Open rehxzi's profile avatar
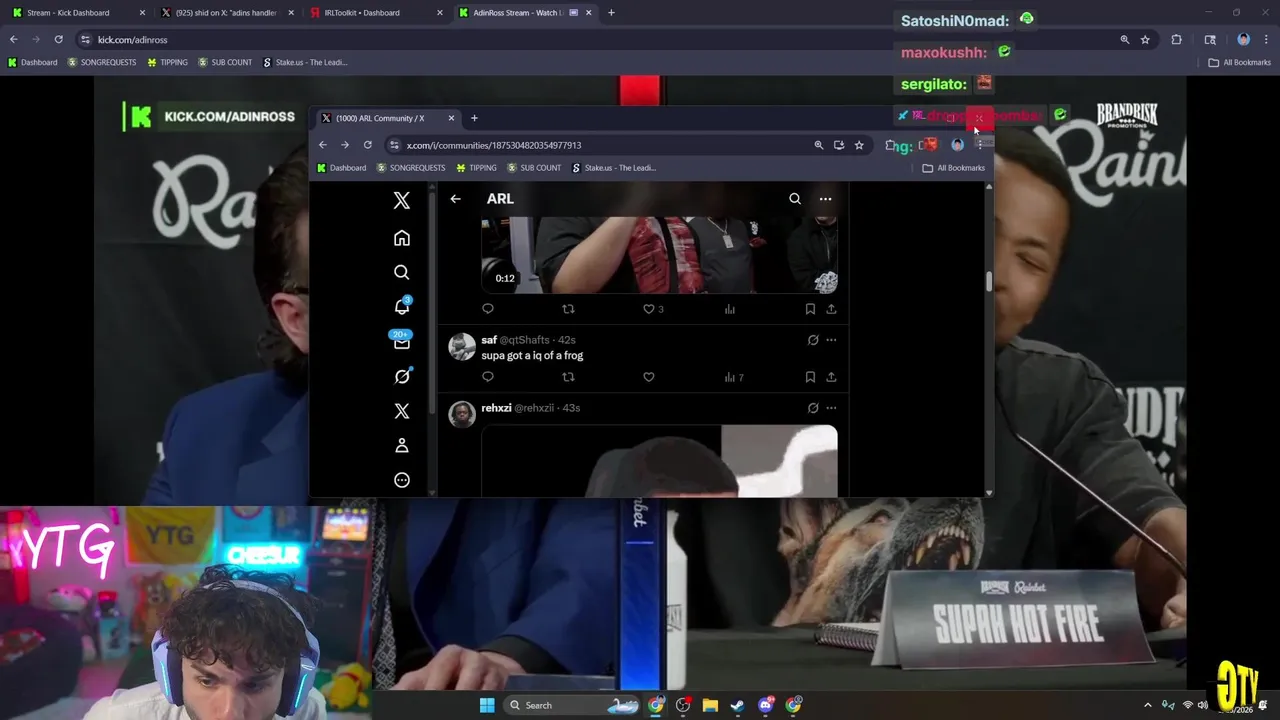This screenshot has width=1280, height=720. pyautogui.click(x=462, y=414)
